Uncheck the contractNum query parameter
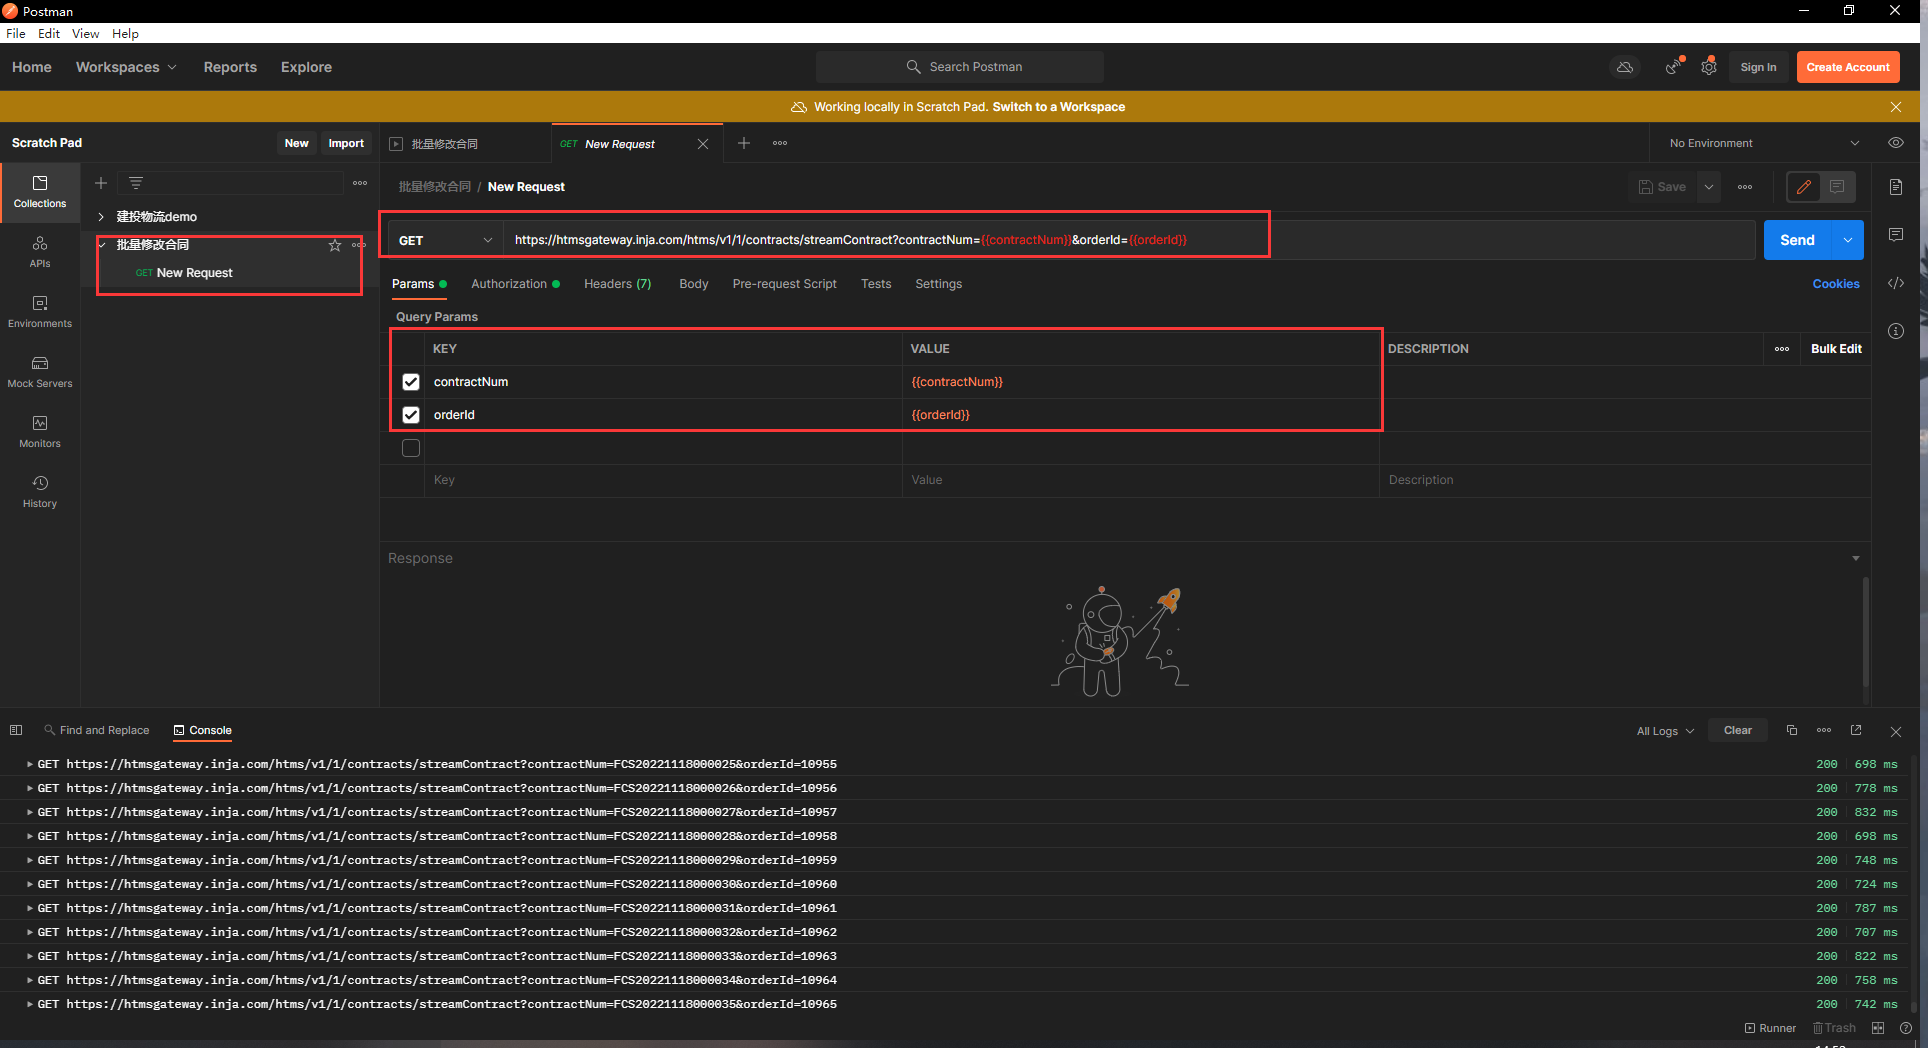1928x1048 pixels. tap(411, 382)
